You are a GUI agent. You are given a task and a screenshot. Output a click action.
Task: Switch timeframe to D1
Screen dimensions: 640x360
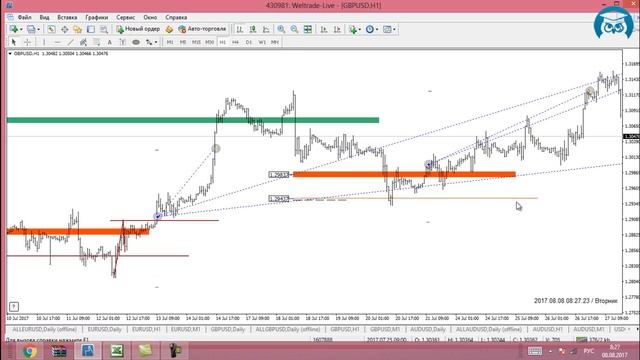(x=249, y=42)
